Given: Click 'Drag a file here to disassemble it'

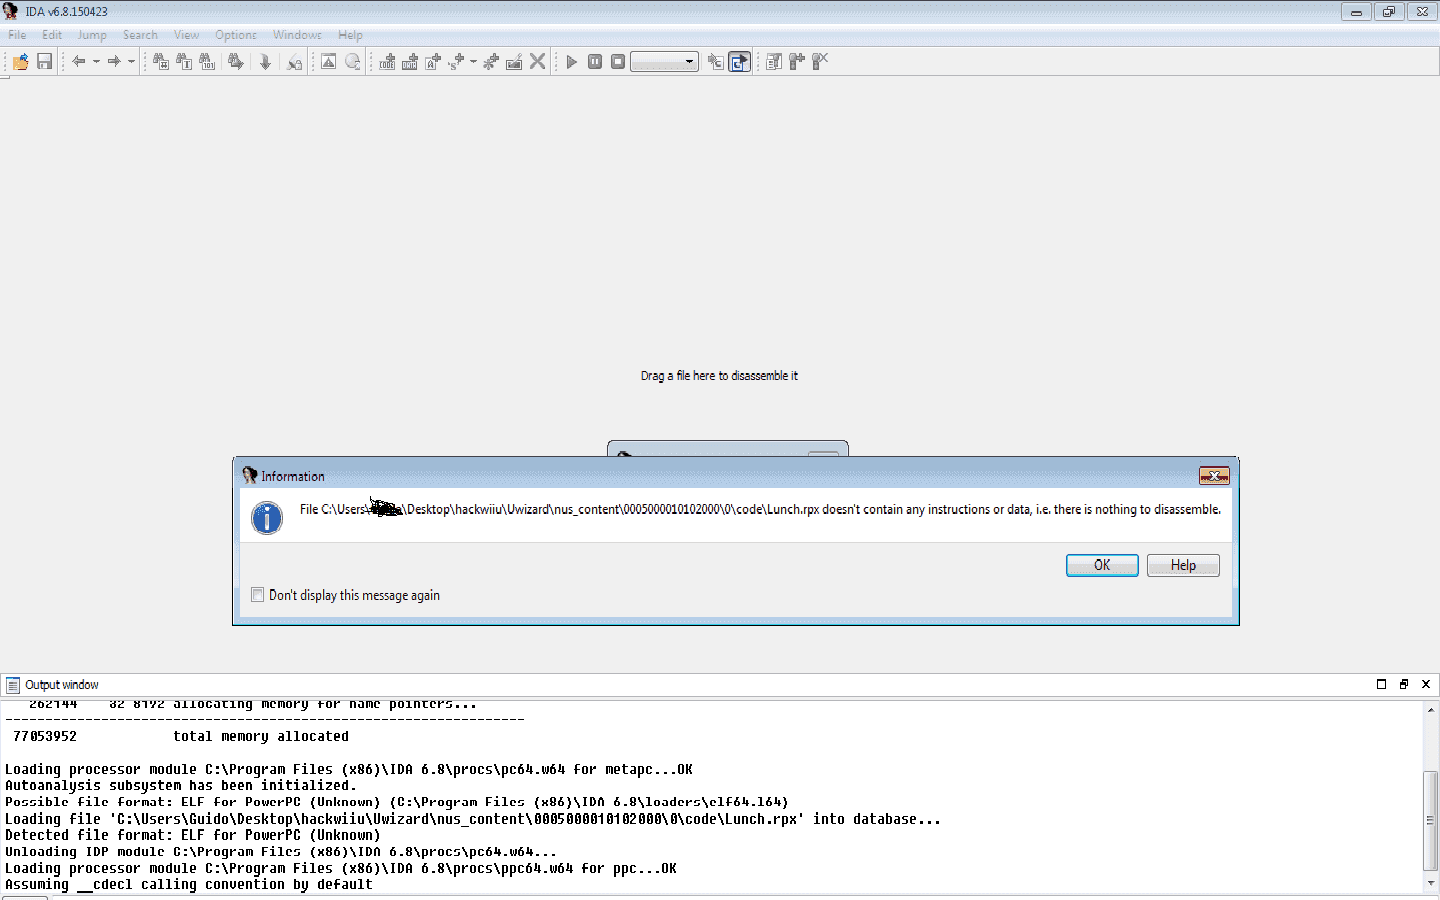Looking at the screenshot, I should (719, 376).
